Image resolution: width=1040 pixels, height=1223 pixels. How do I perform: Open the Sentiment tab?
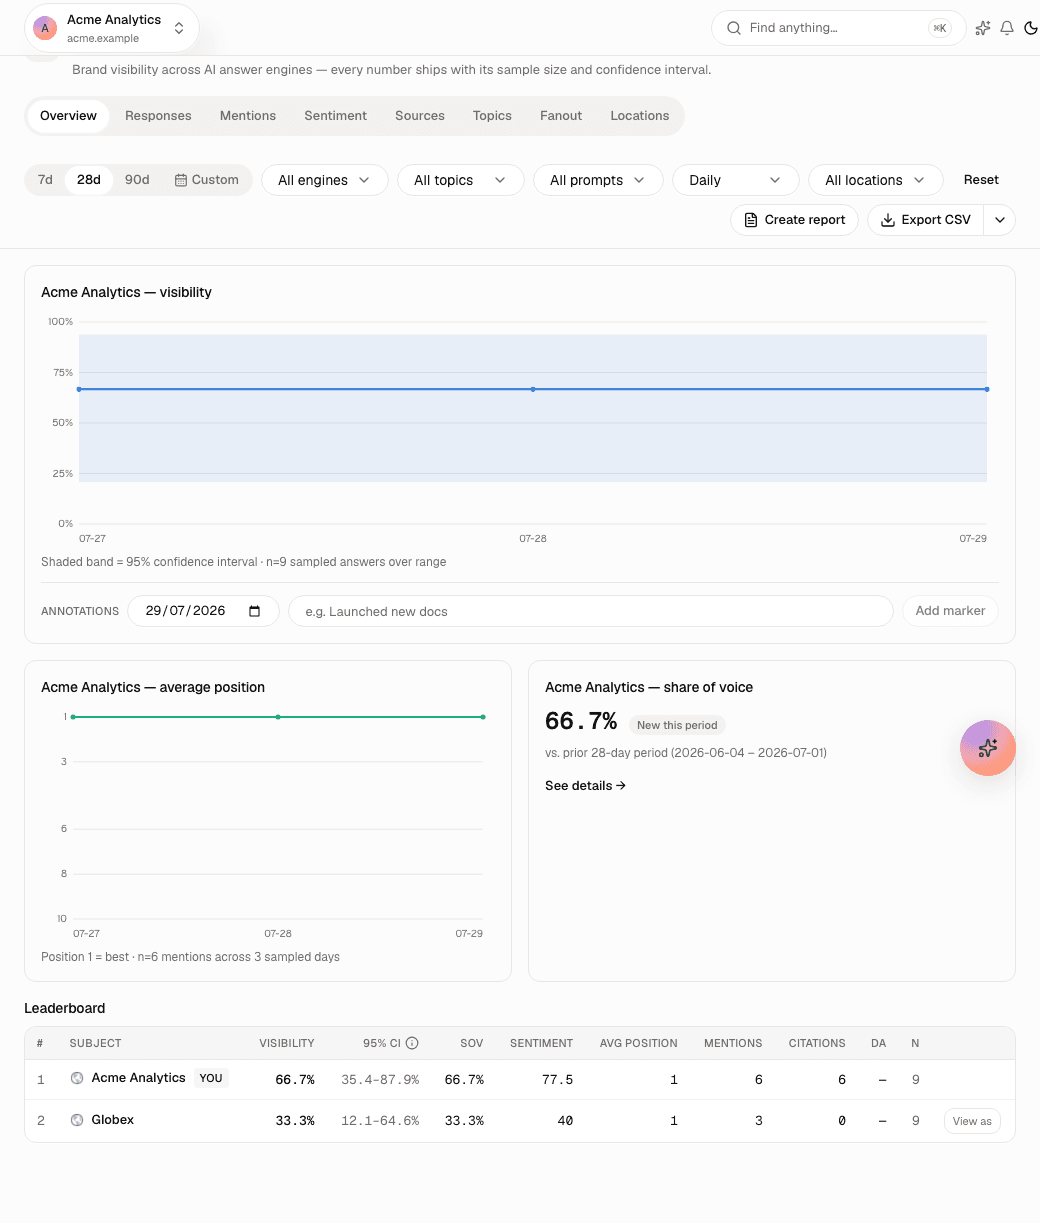[x=336, y=116]
